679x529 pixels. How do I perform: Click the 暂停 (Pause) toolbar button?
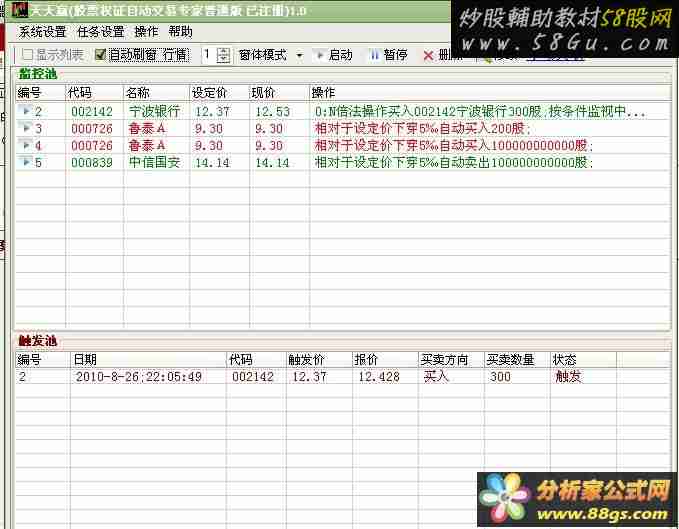click(387, 55)
